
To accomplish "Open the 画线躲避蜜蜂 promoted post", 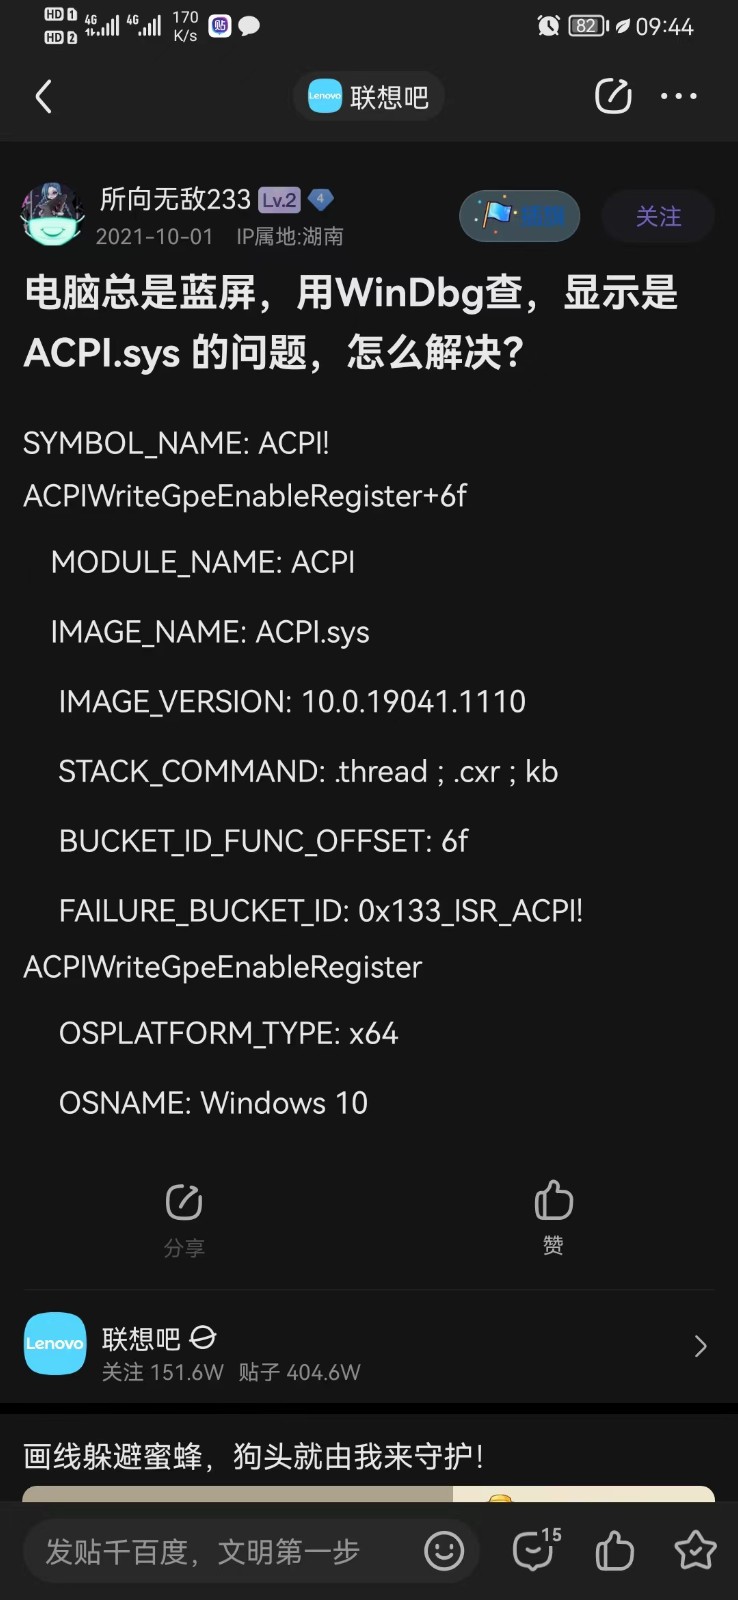I will [254, 1456].
